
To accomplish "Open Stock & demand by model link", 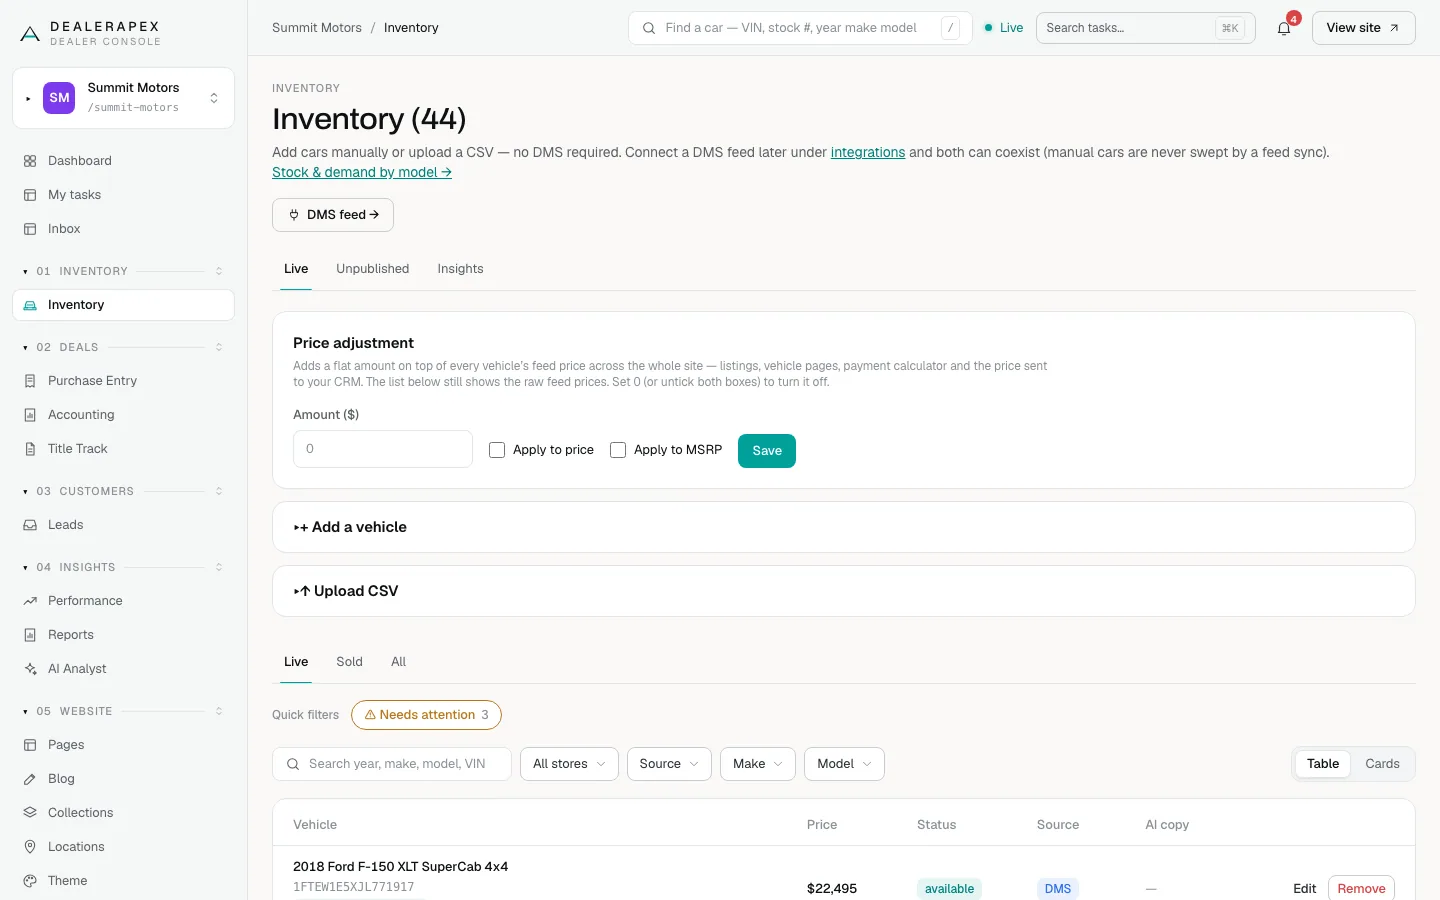I will (x=362, y=172).
